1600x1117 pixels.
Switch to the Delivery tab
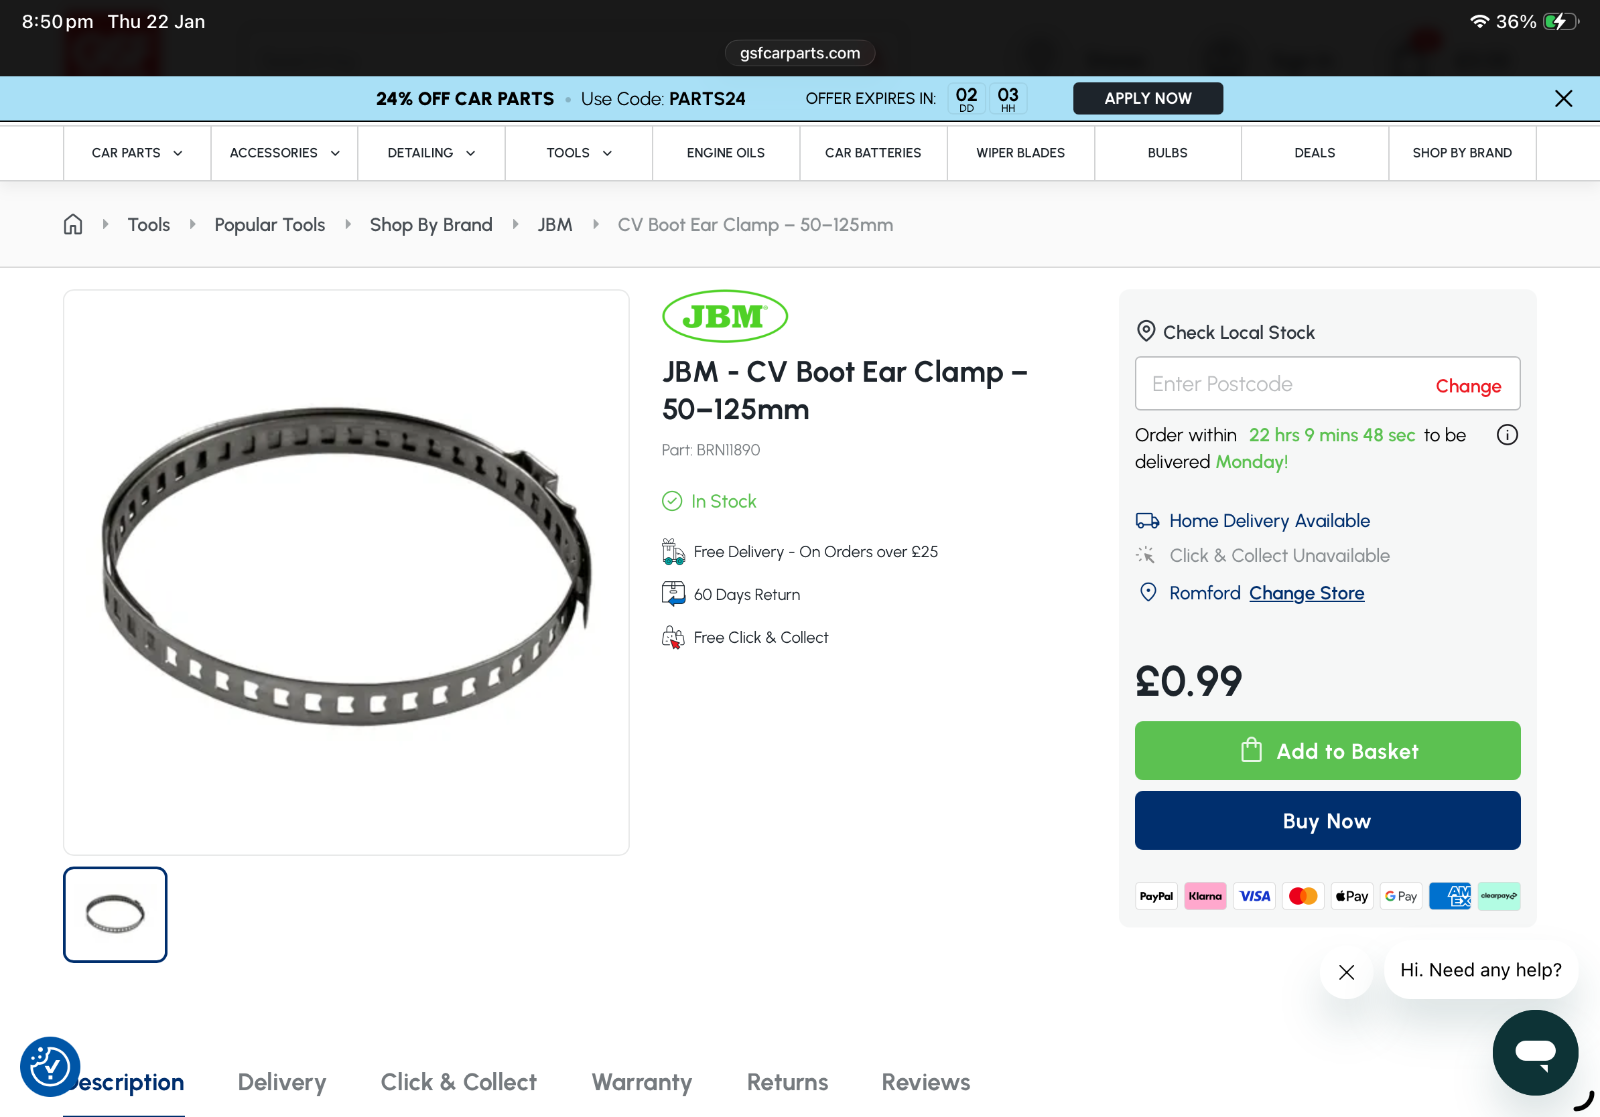tap(282, 1082)
